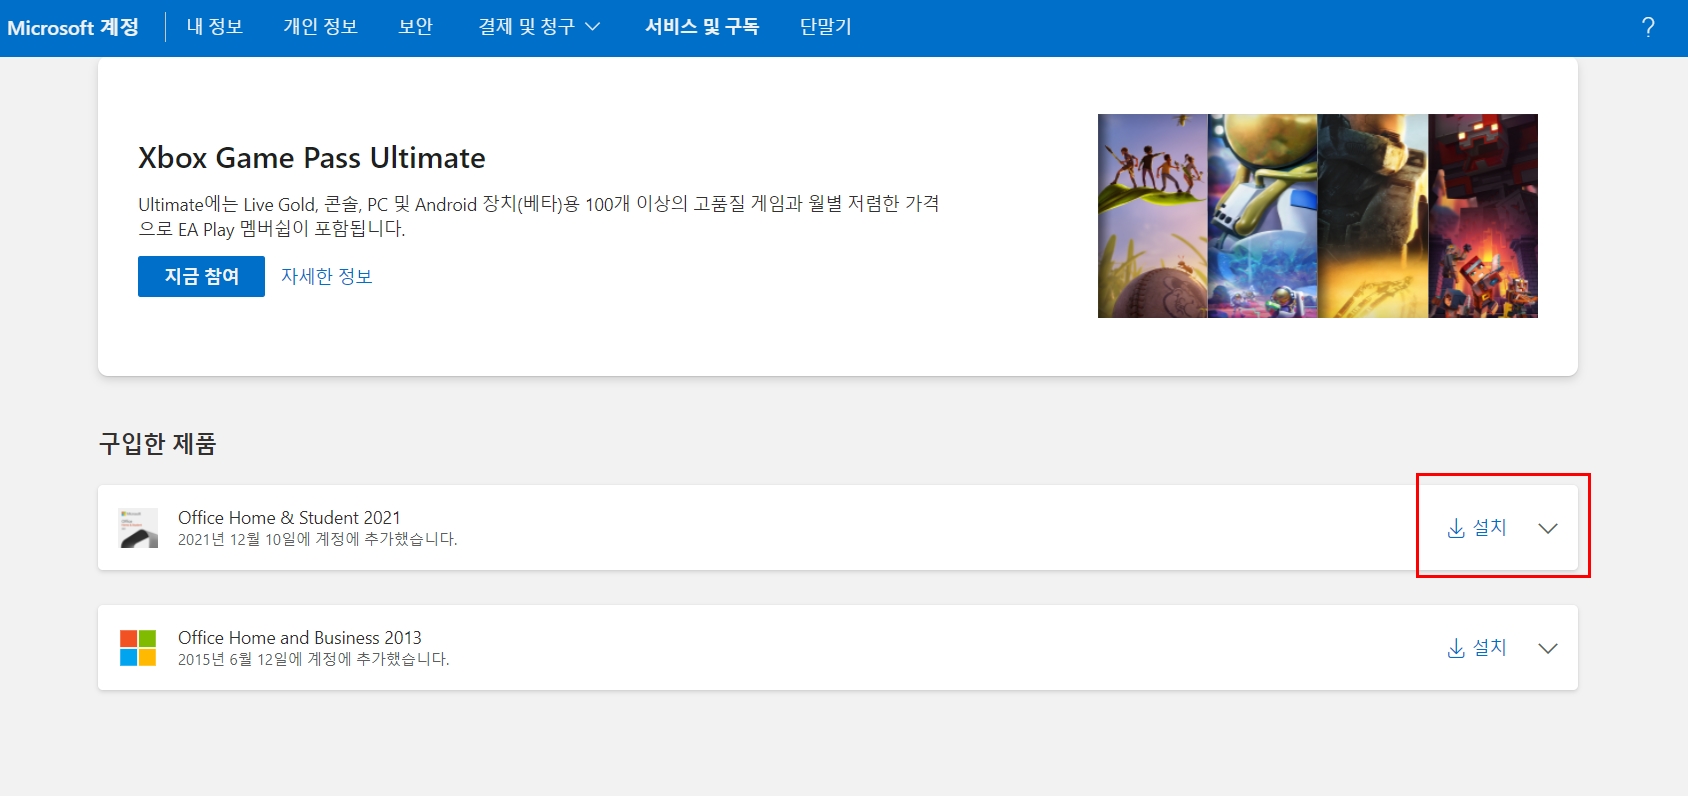Image resolution: width=1688 pixels, height=796 pixels.
Task: Go to the 단말기 tab
Action: click(826, 27)
